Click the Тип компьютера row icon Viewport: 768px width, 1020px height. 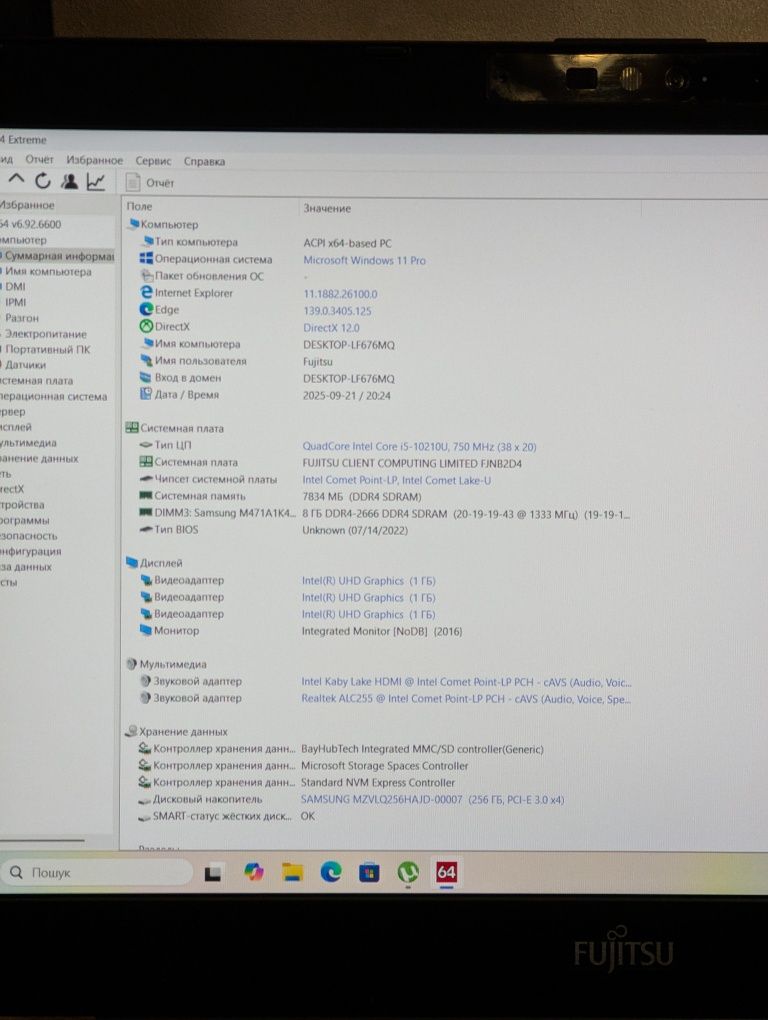[x=147, y=241]
